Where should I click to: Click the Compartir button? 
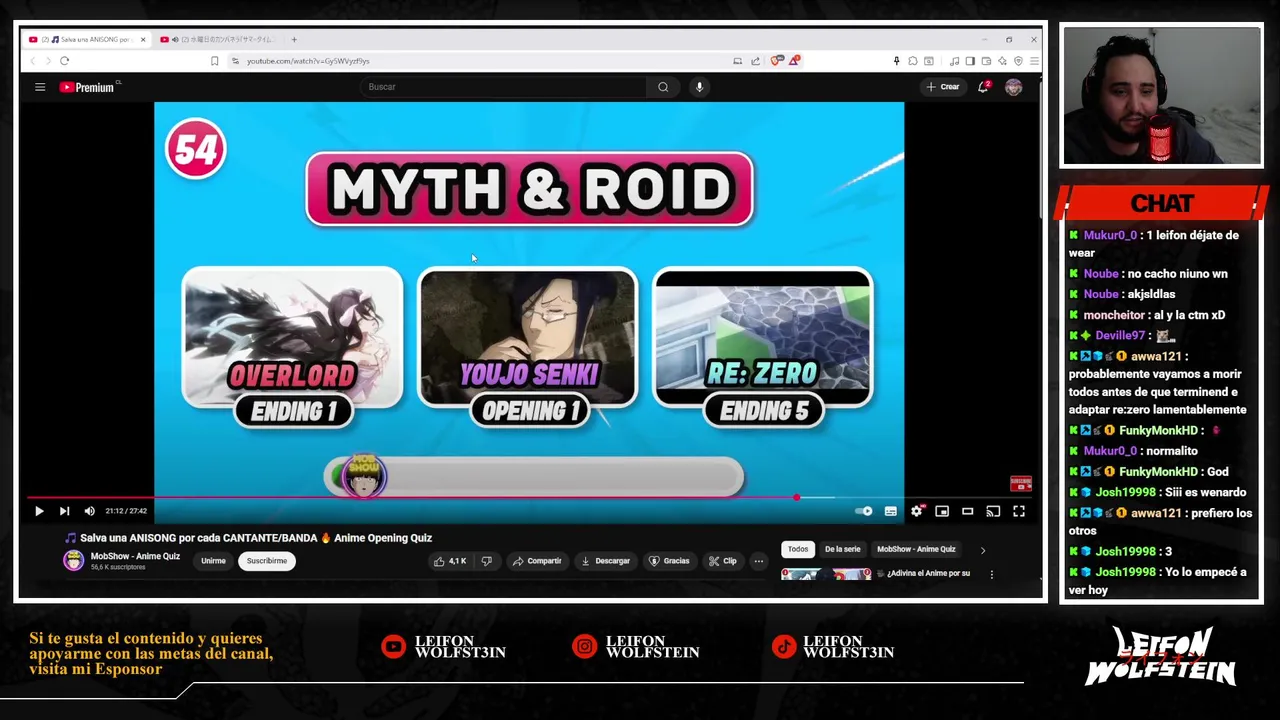pyautogui.click(x=537, y=561)
